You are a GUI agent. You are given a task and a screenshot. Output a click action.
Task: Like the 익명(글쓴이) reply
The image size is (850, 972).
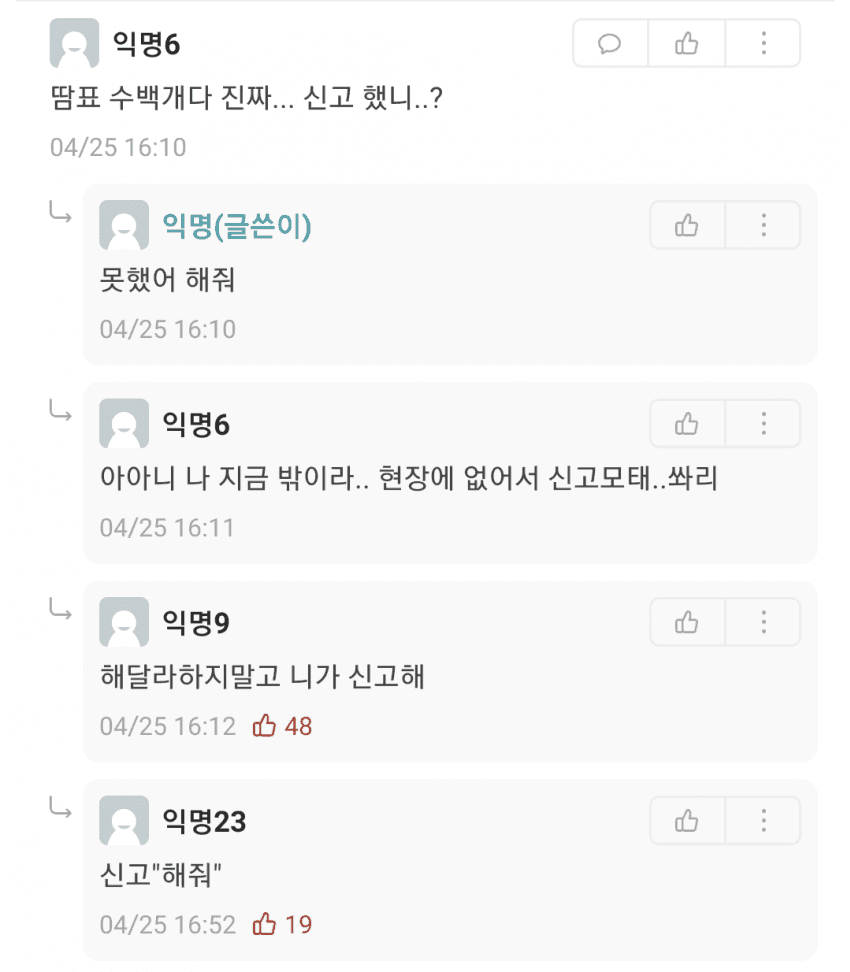tap(687, 226)
